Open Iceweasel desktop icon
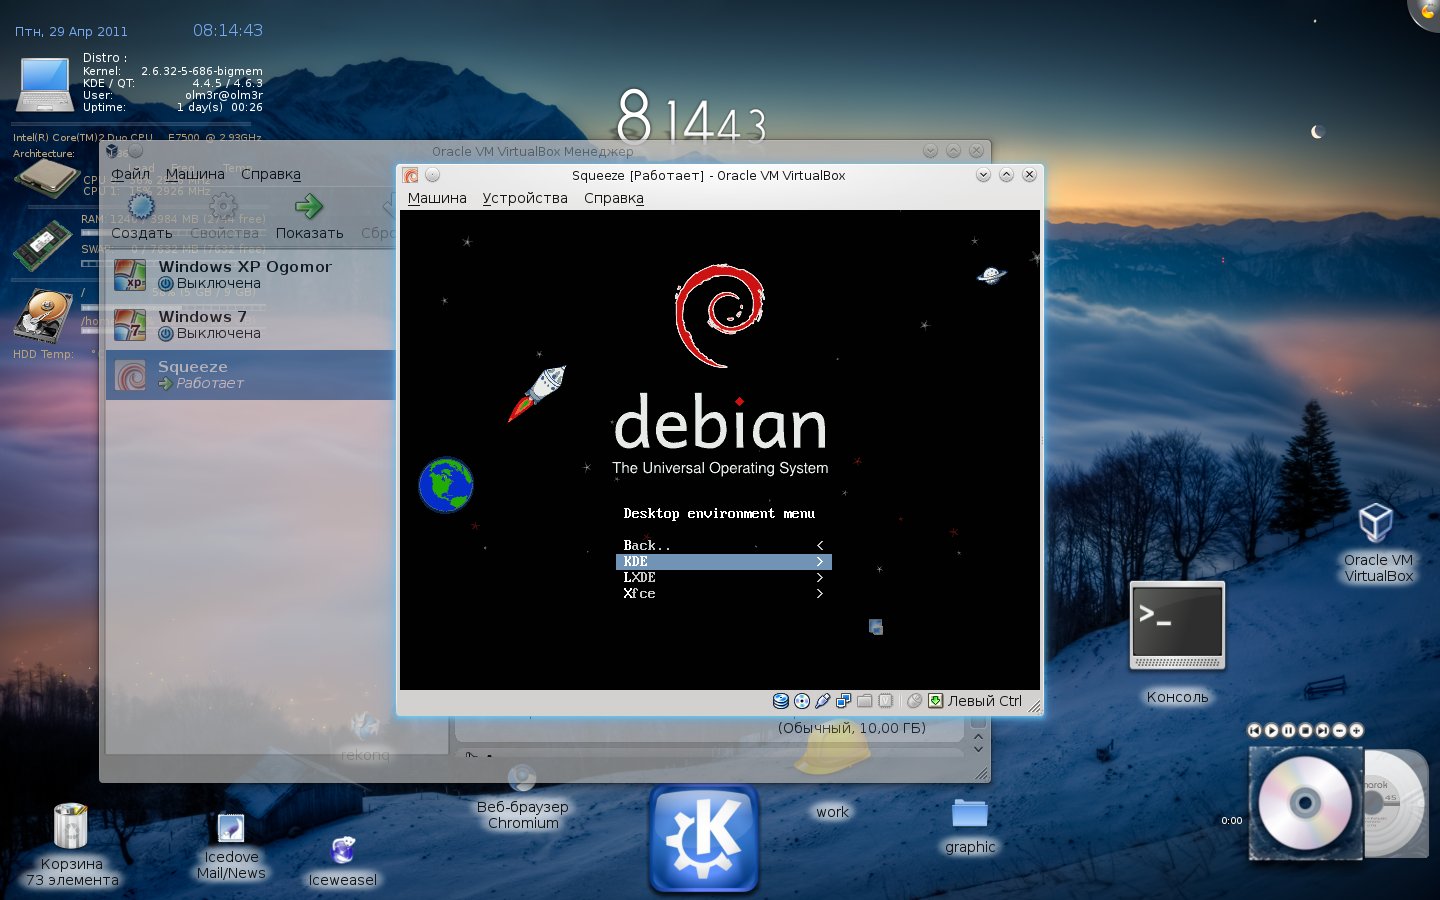Screen dimensions: 1440x900 (x=343, y=860)
